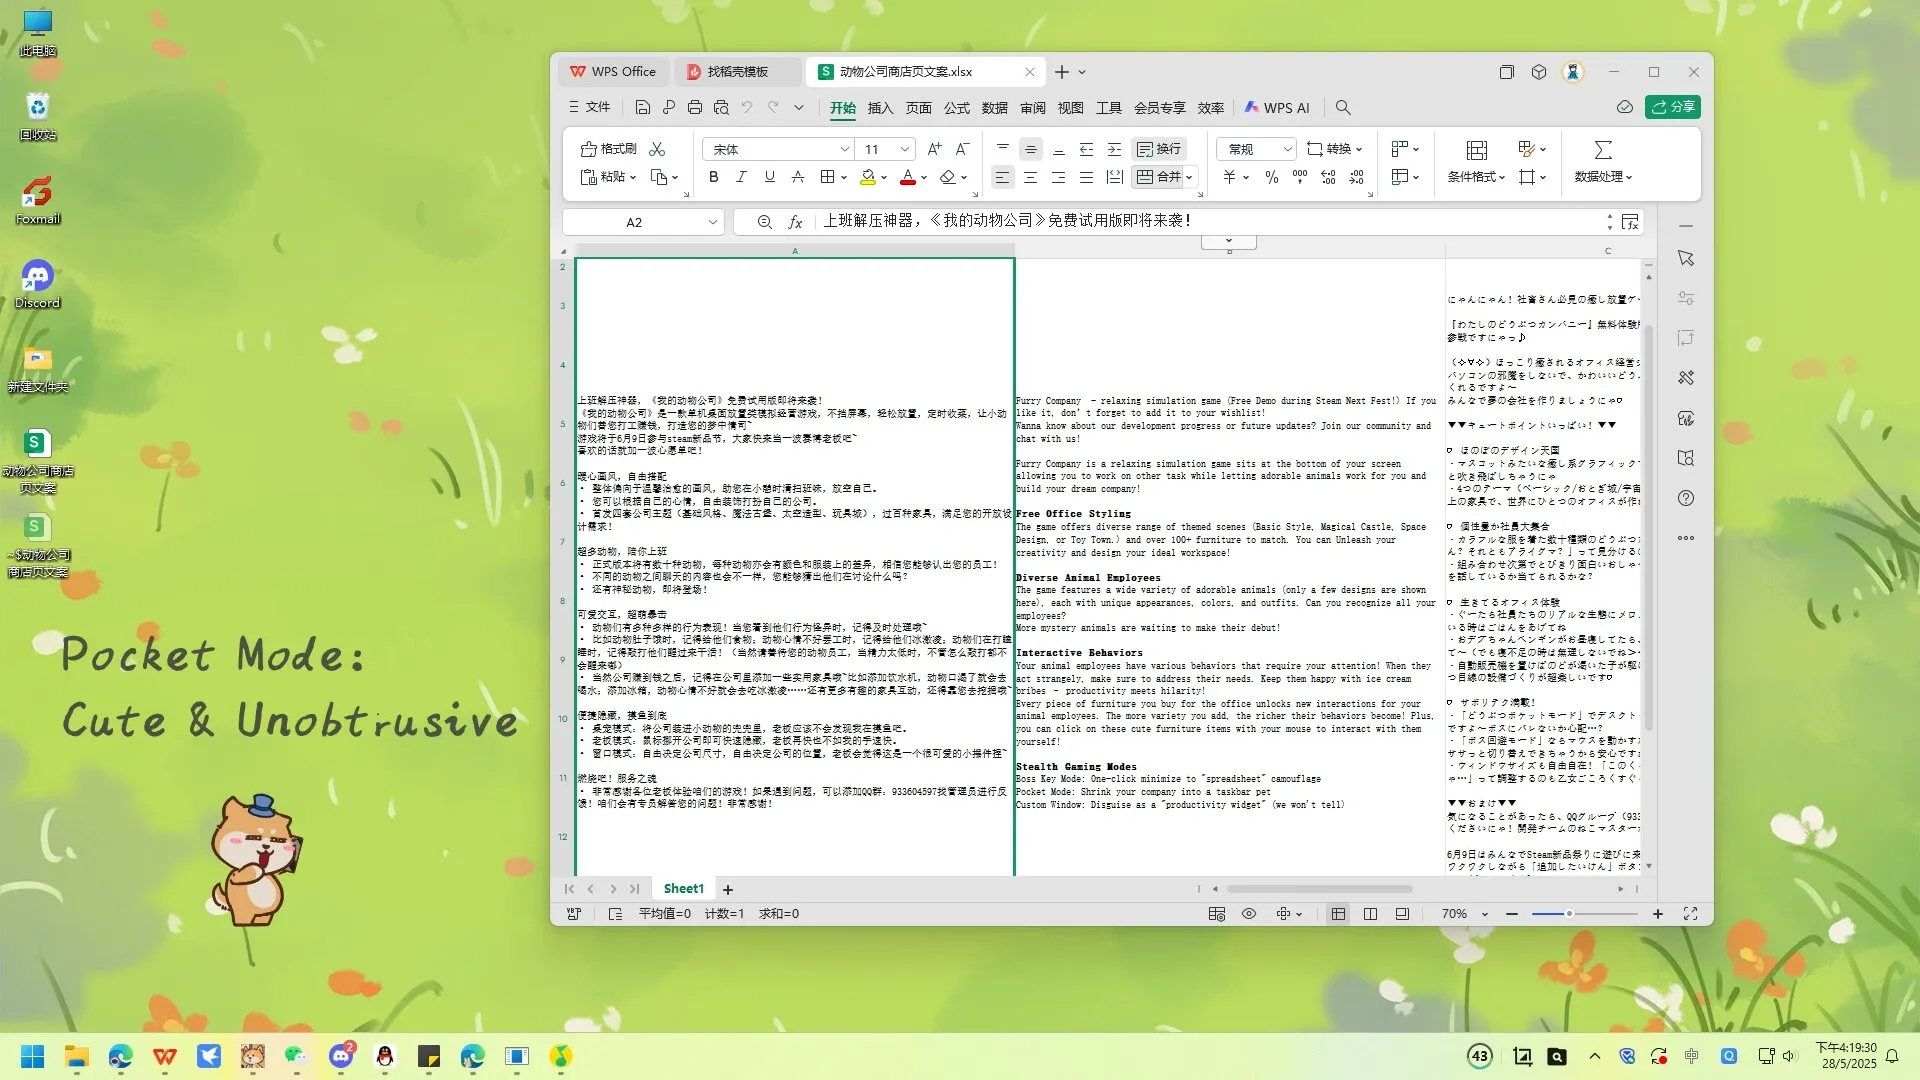1920x1080 pixels.
Task: Click the scissors cut icon
Action: click(657, 149)
